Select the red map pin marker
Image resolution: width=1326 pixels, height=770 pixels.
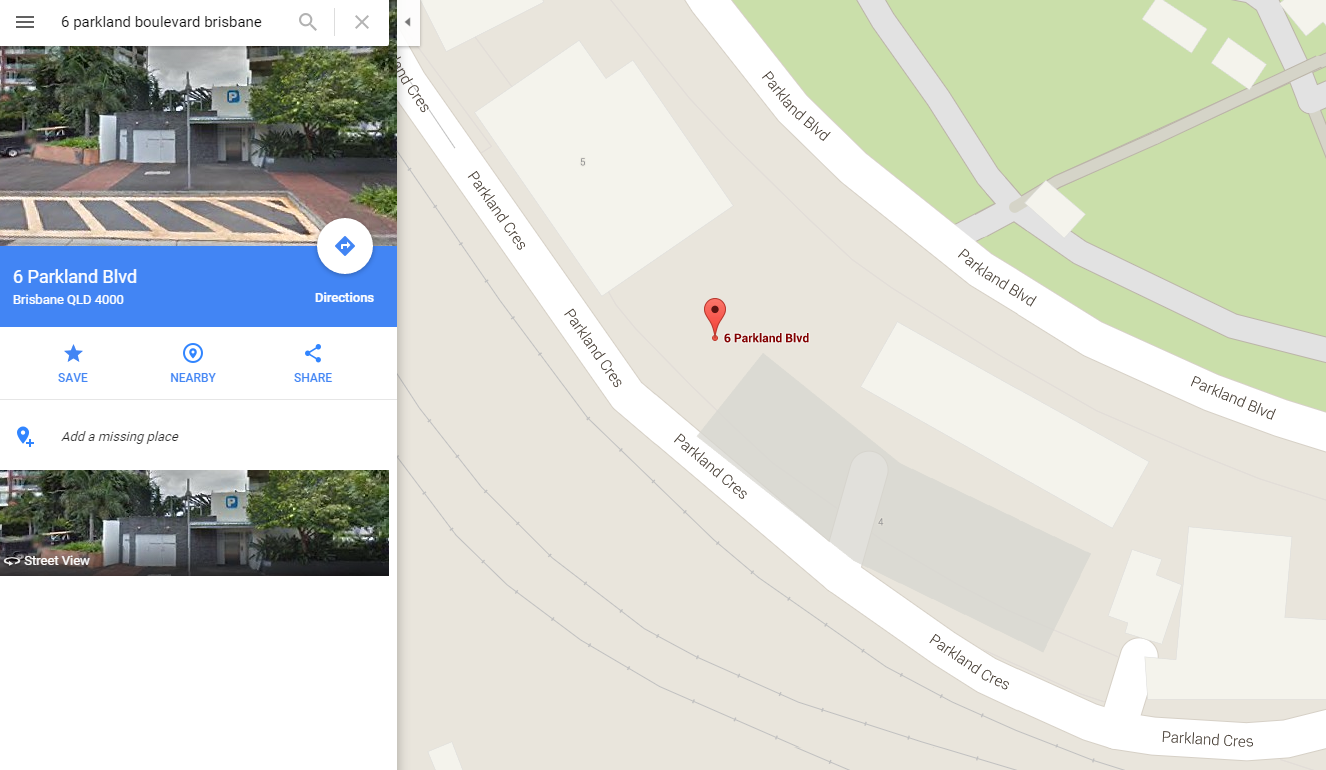(714, 319)
